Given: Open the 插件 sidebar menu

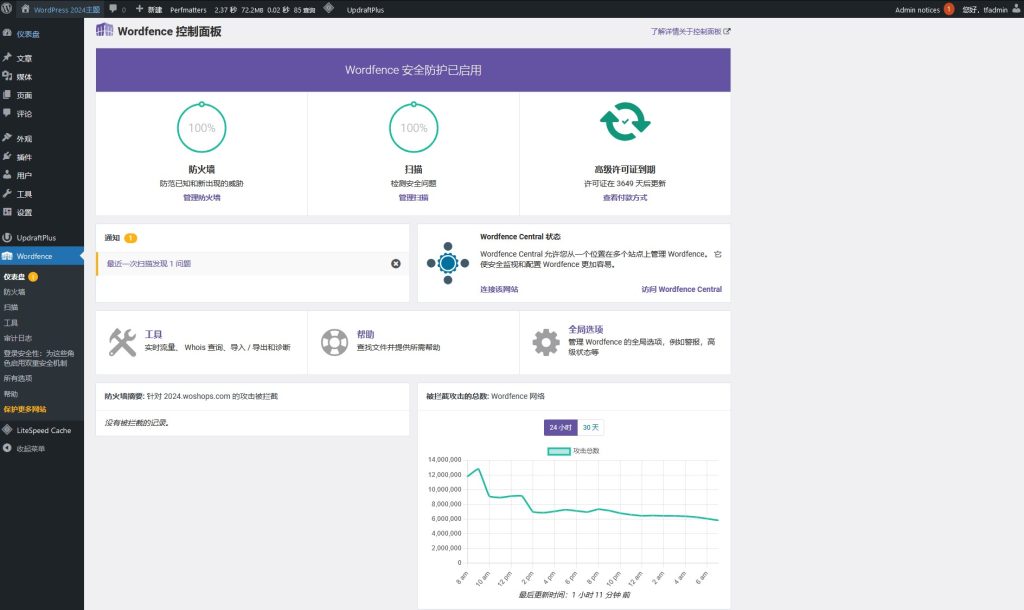Looking at the screenshot, I should click(x=25, y=157).
